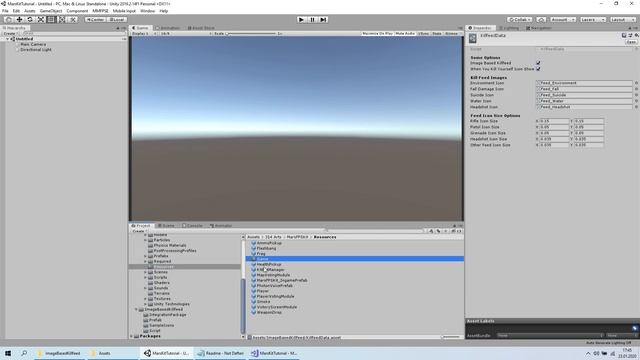Open Windows Start menu

[8, 353]
